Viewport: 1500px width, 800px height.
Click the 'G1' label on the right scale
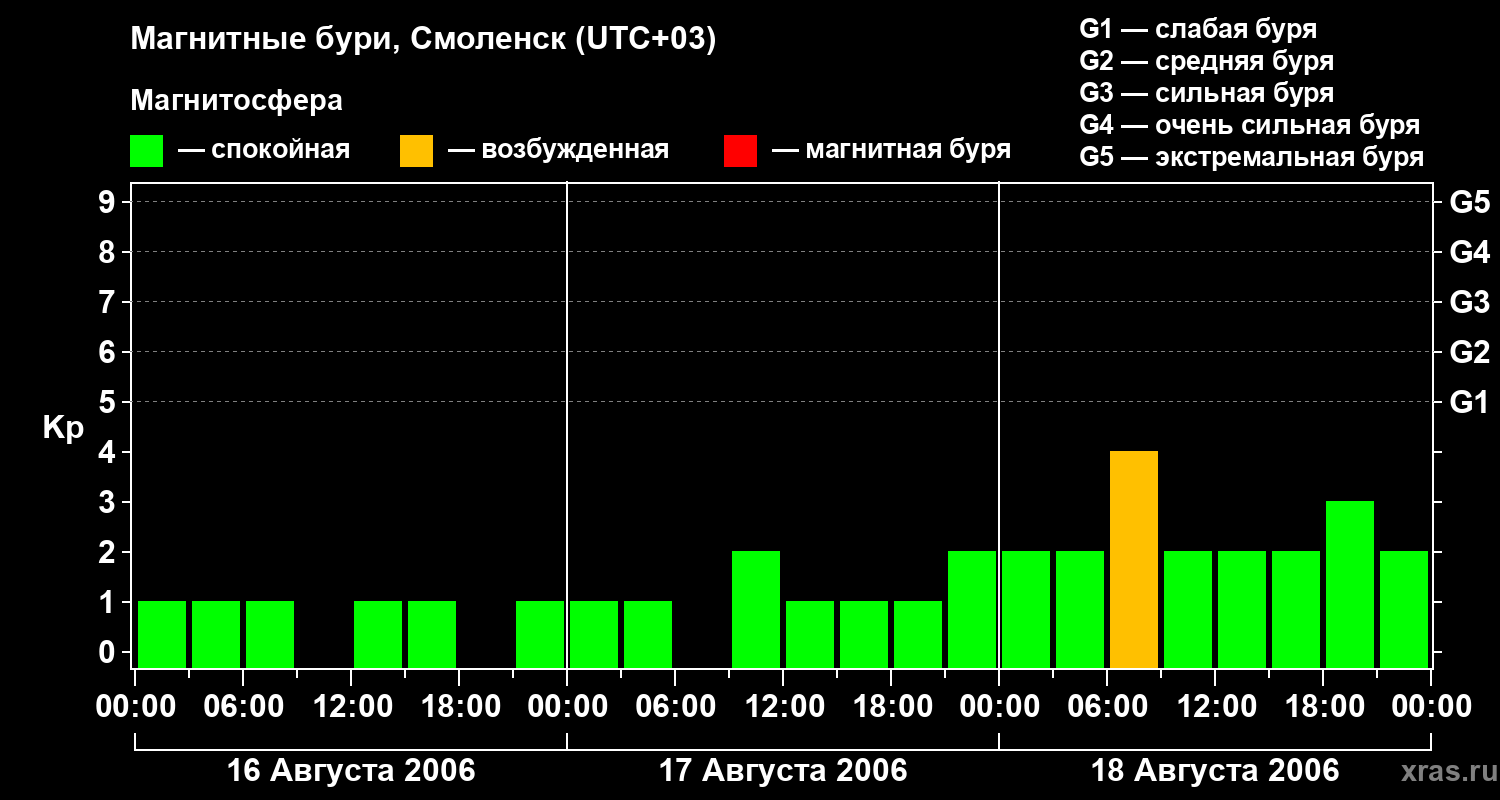1470,402
